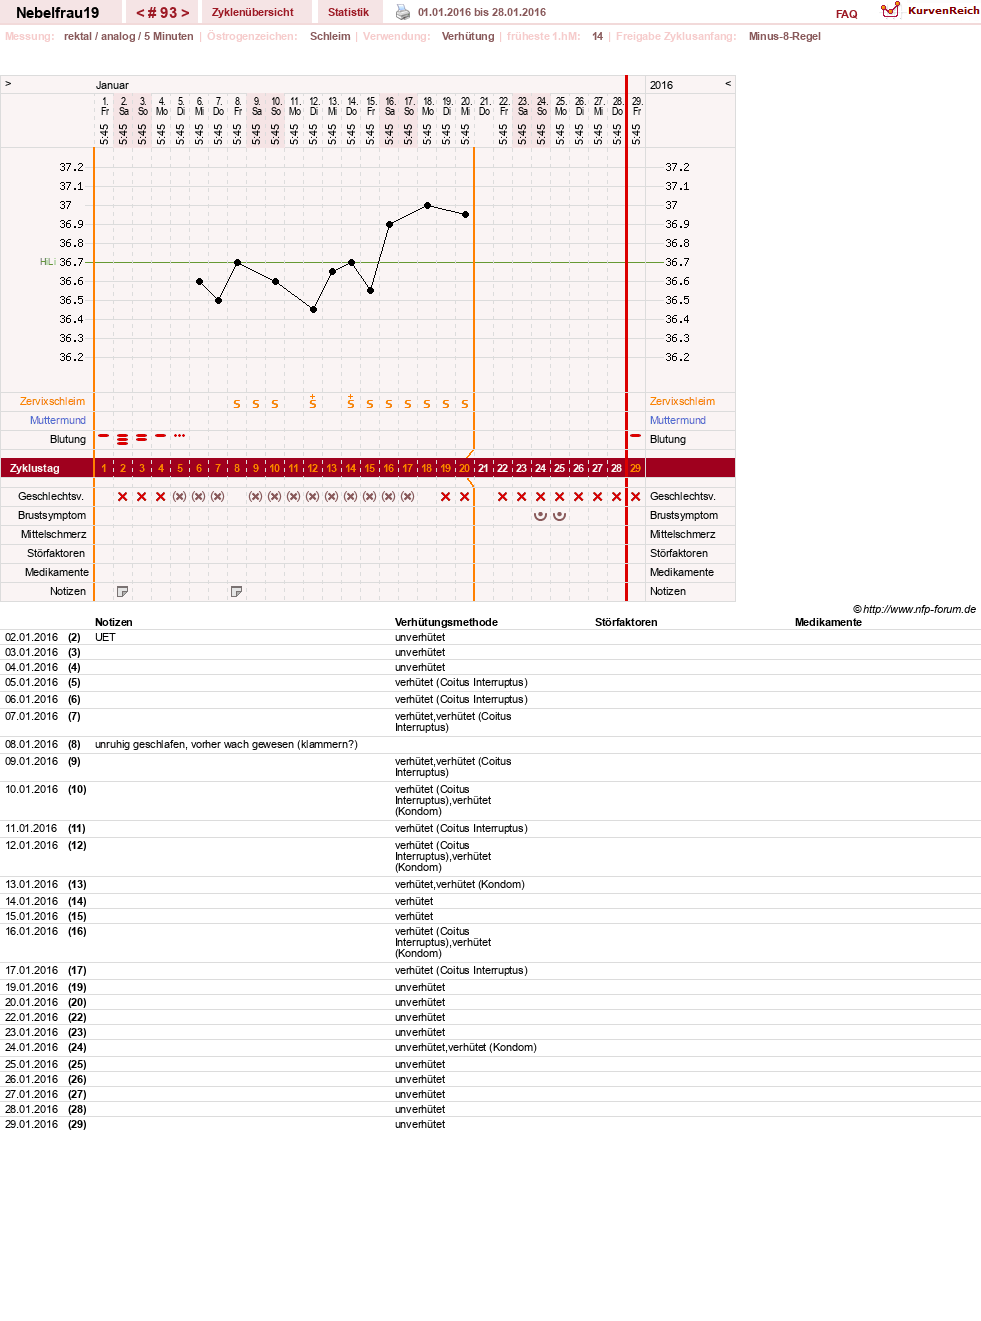
Task: Click the left Muttermund row label
Action: 58,421
